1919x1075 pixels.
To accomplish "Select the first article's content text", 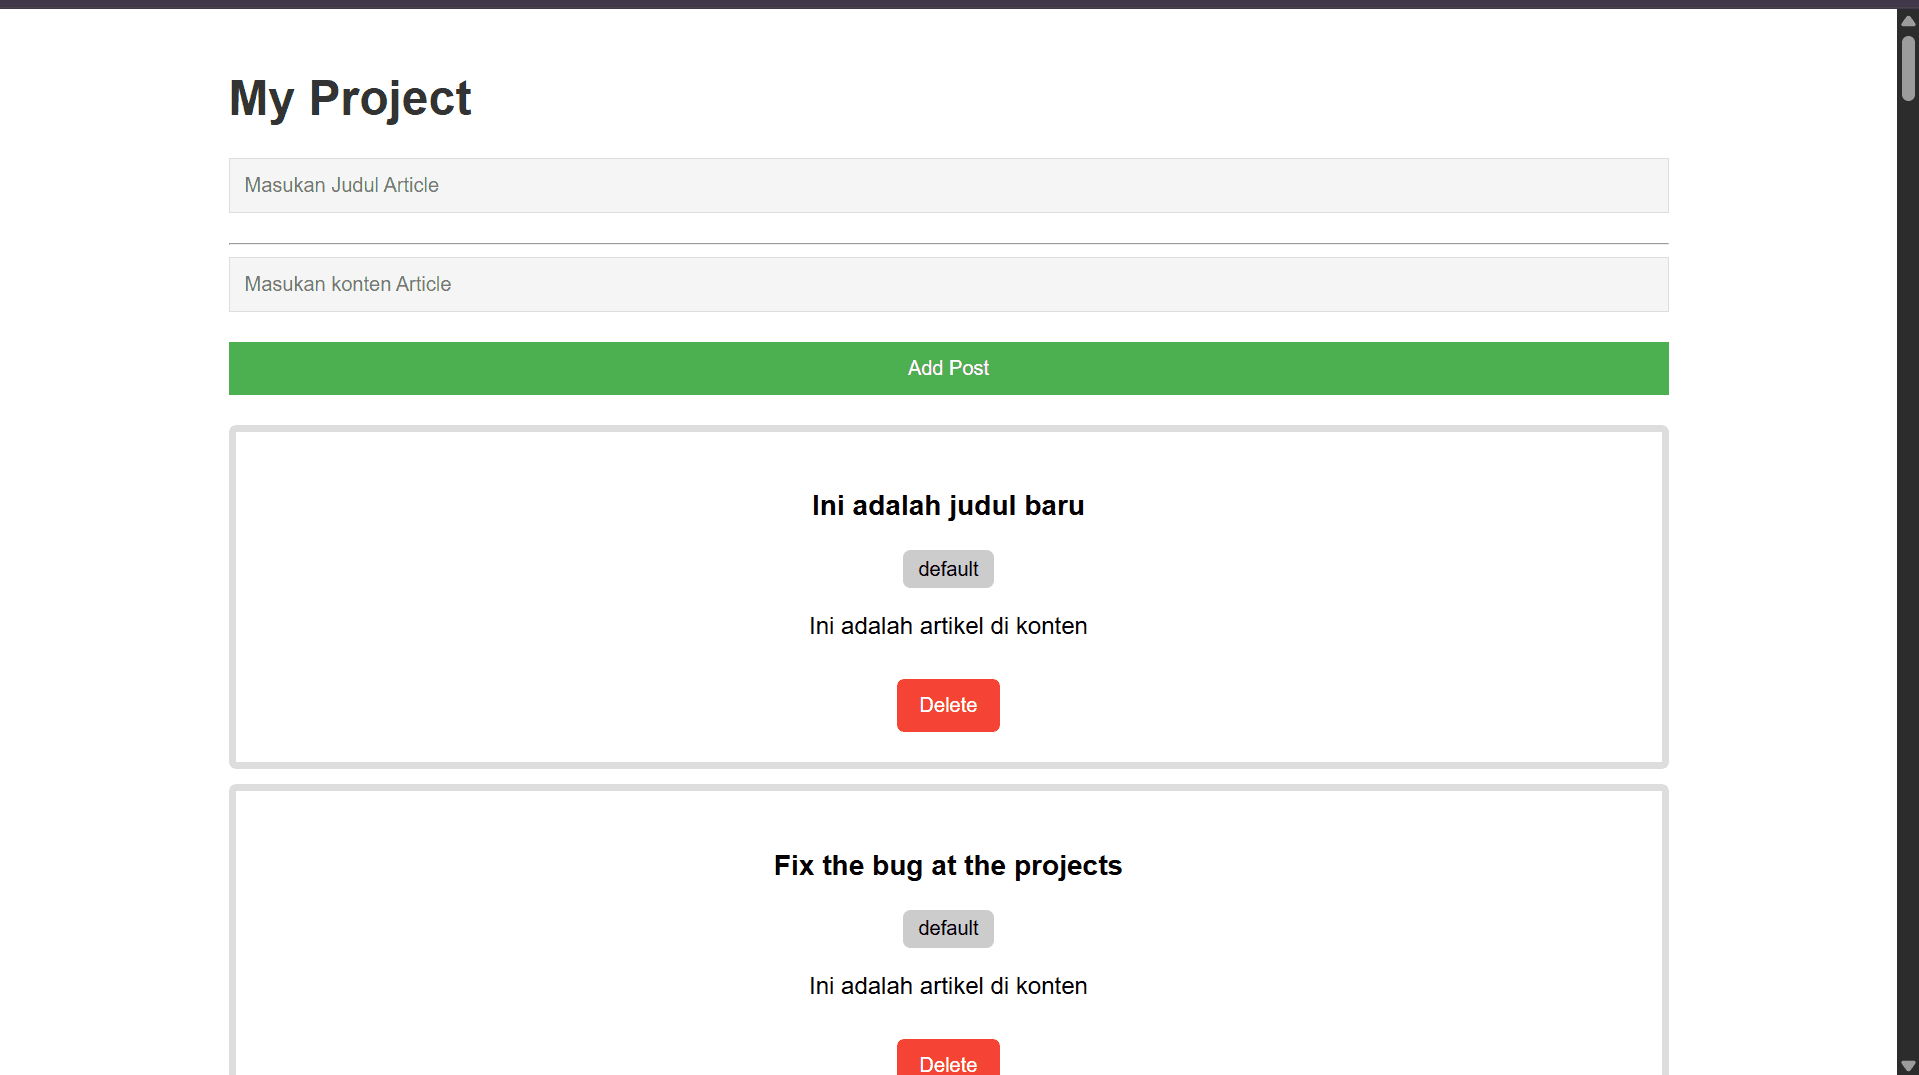I will pyautogui.click(x=948, y=626).
